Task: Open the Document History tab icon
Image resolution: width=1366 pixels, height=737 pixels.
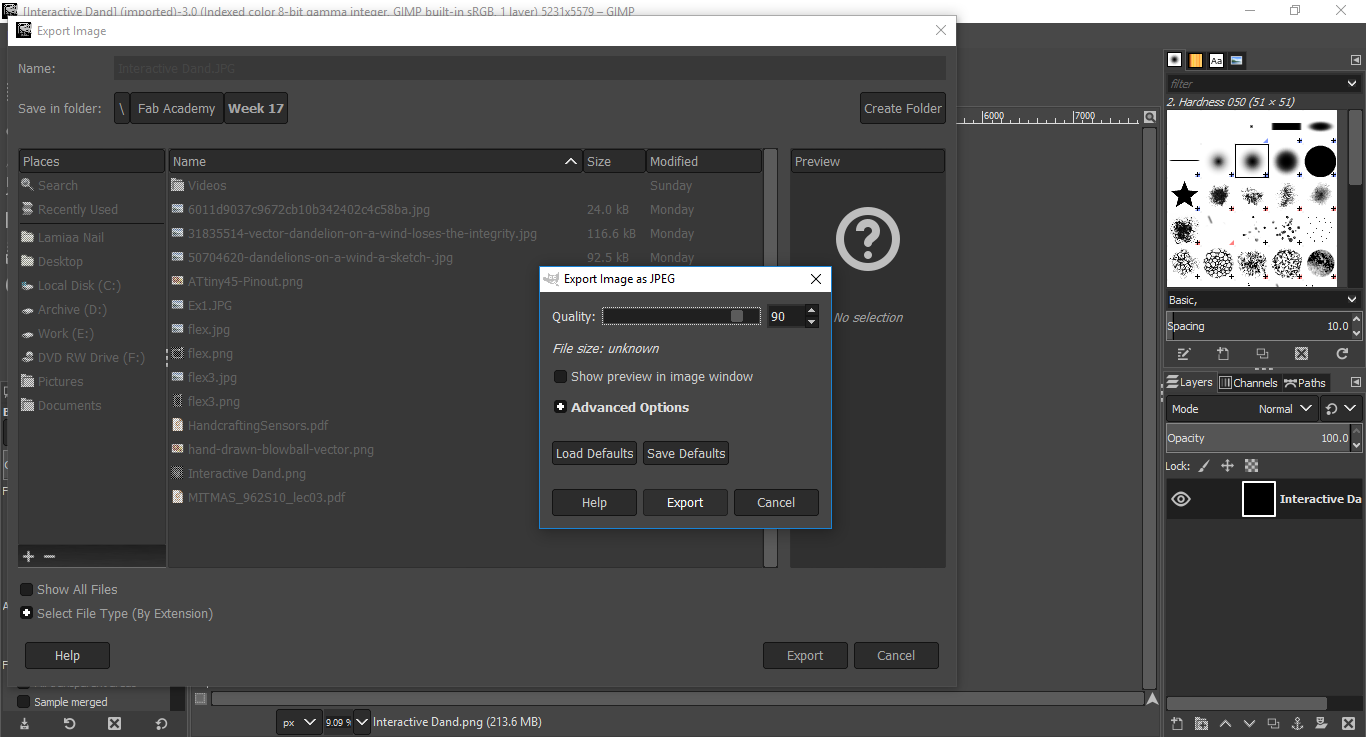Action: pyautogui.click(x=1237, y=60)
